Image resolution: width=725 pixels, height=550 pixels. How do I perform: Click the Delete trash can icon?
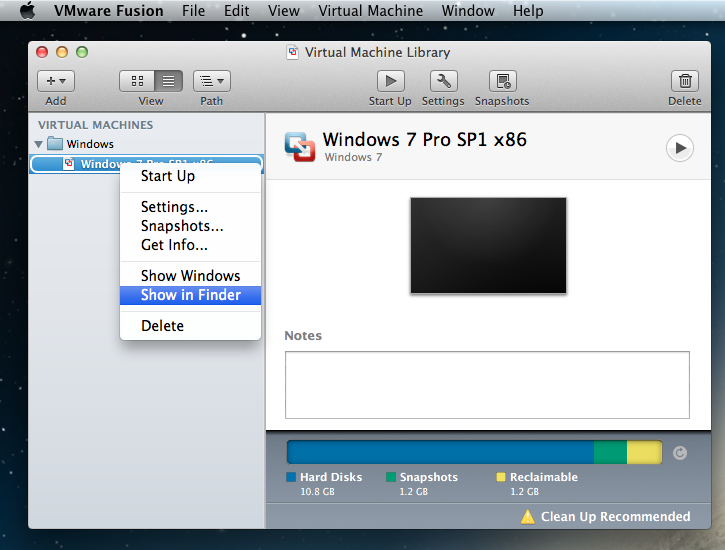click(684, 81)
